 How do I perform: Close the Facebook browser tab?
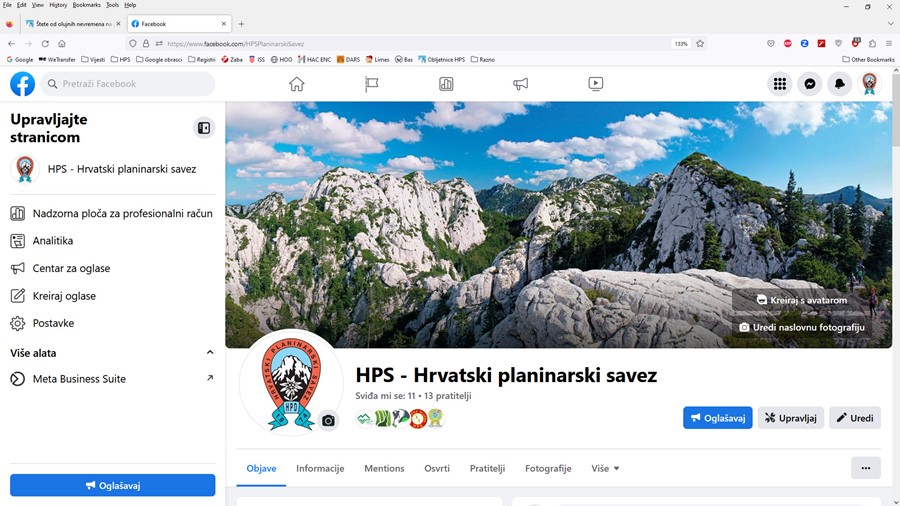[x=224, y=24]
